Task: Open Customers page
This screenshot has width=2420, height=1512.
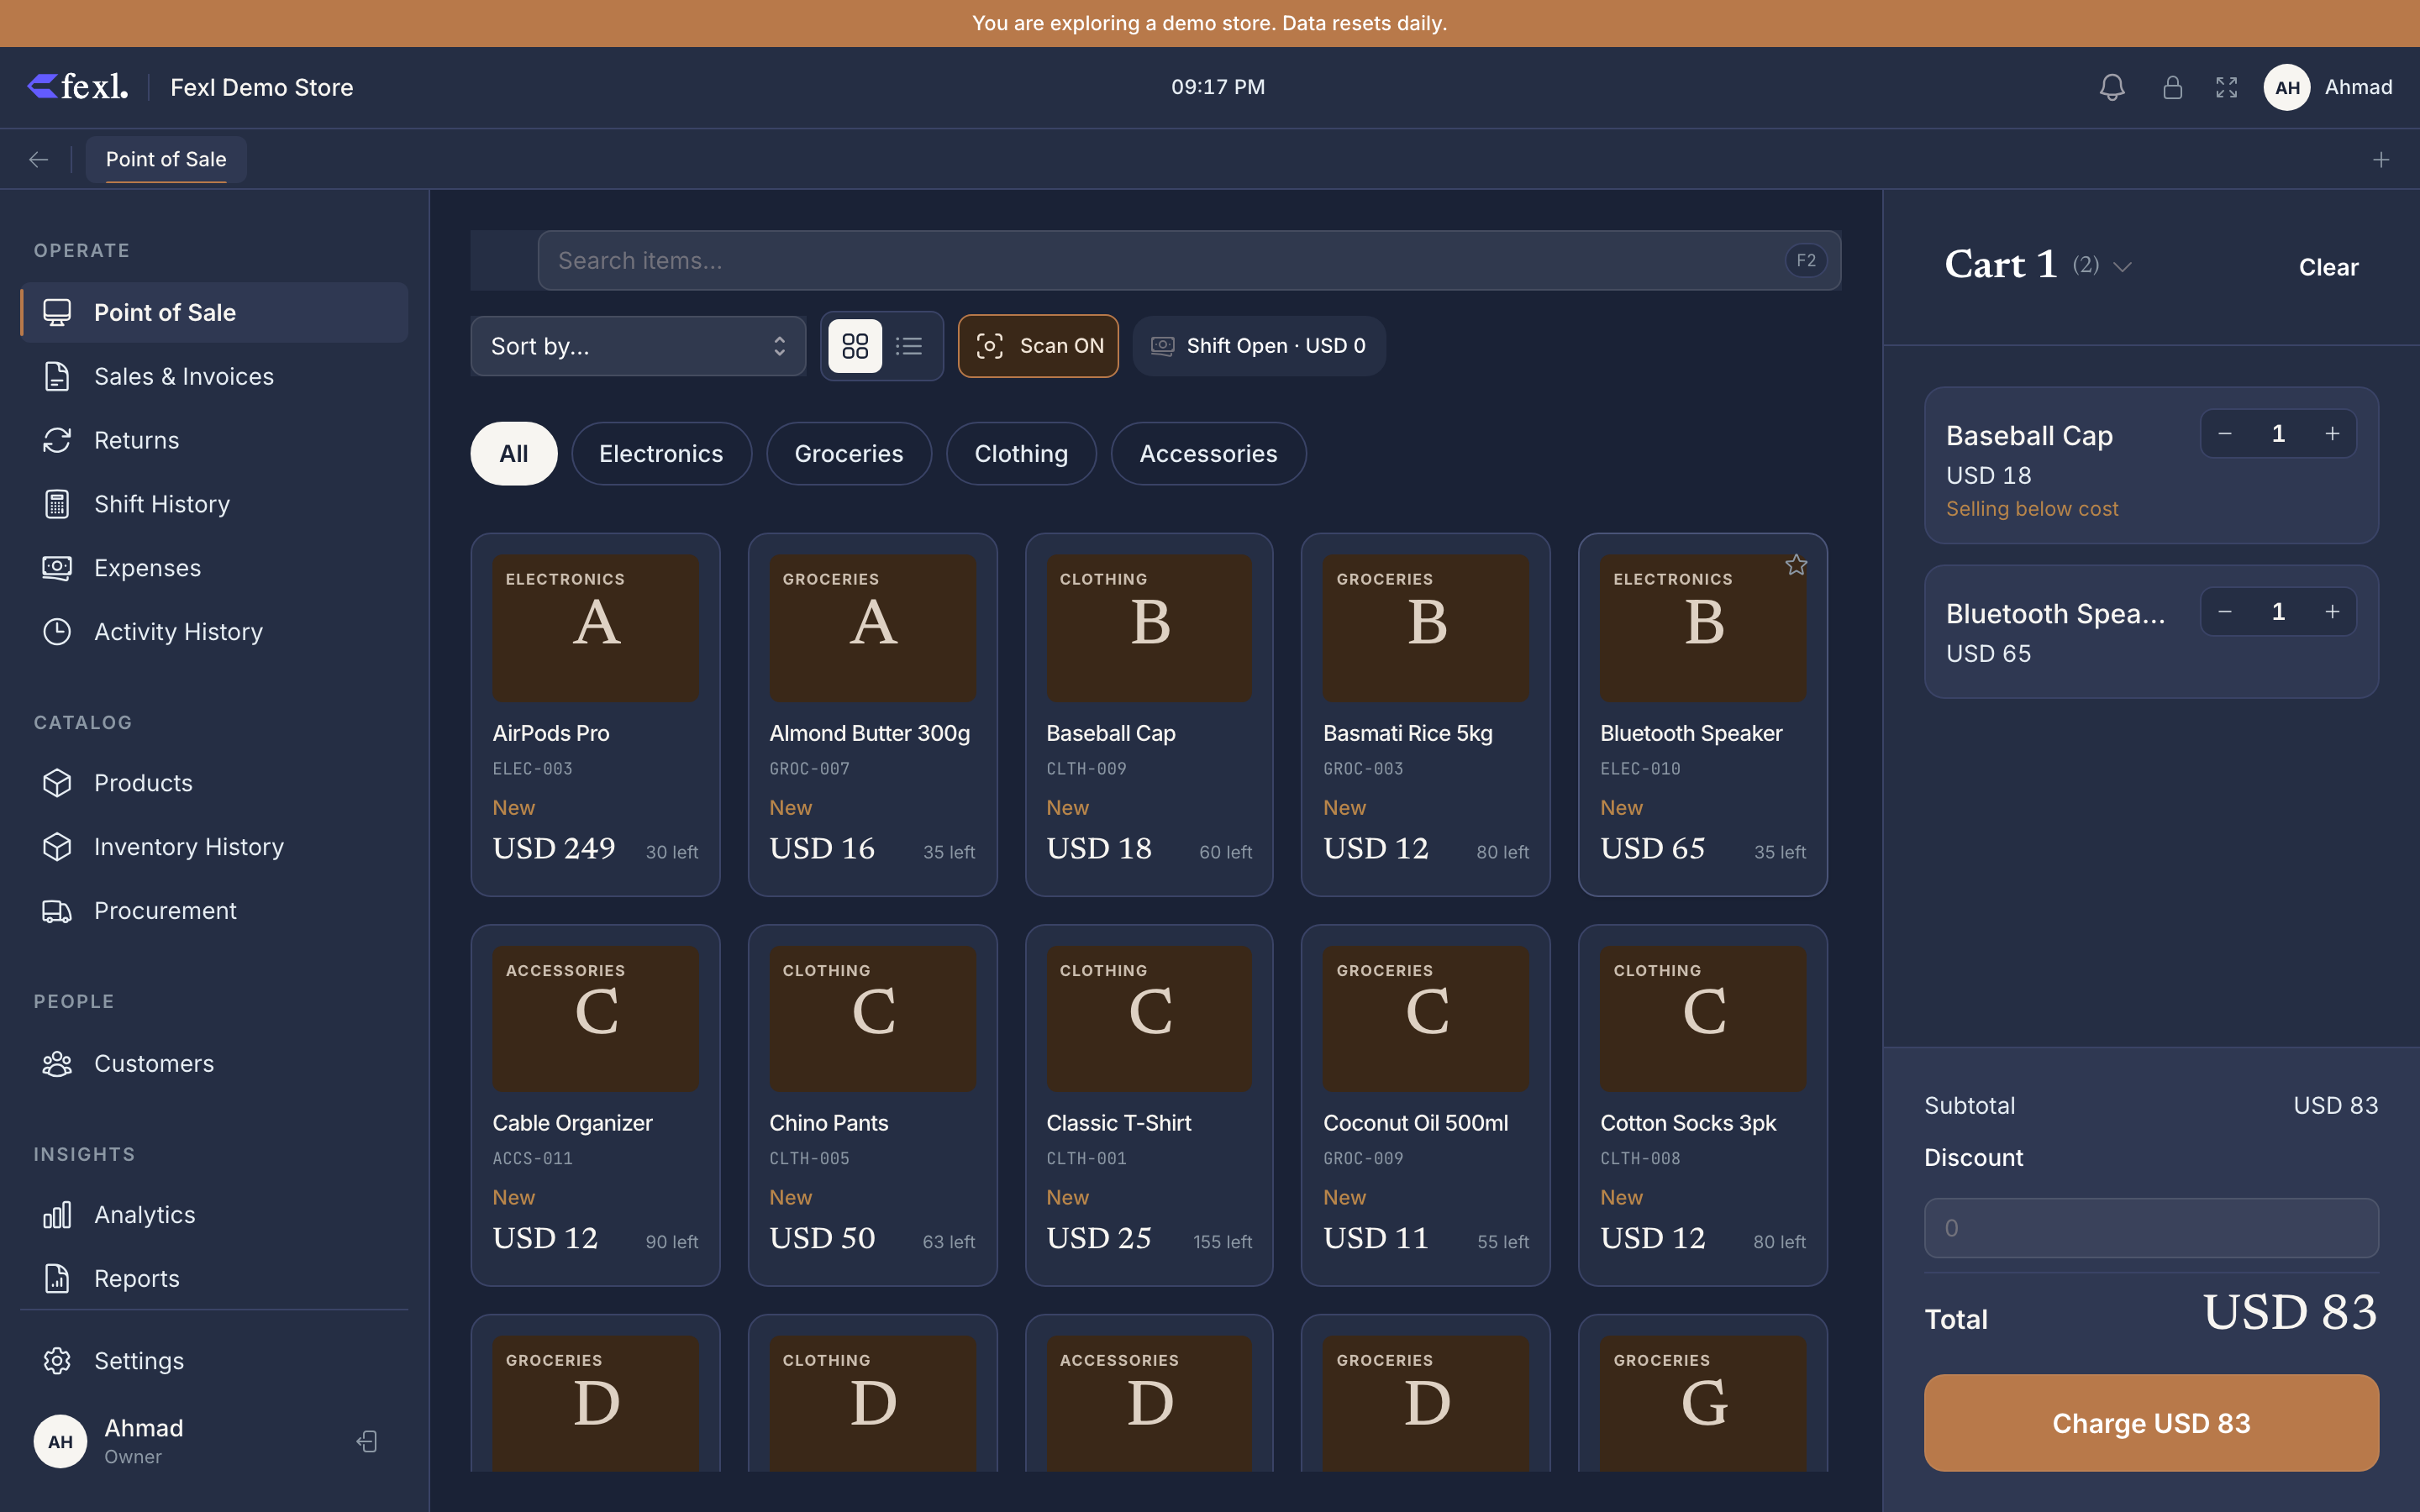Action: 214,1064
